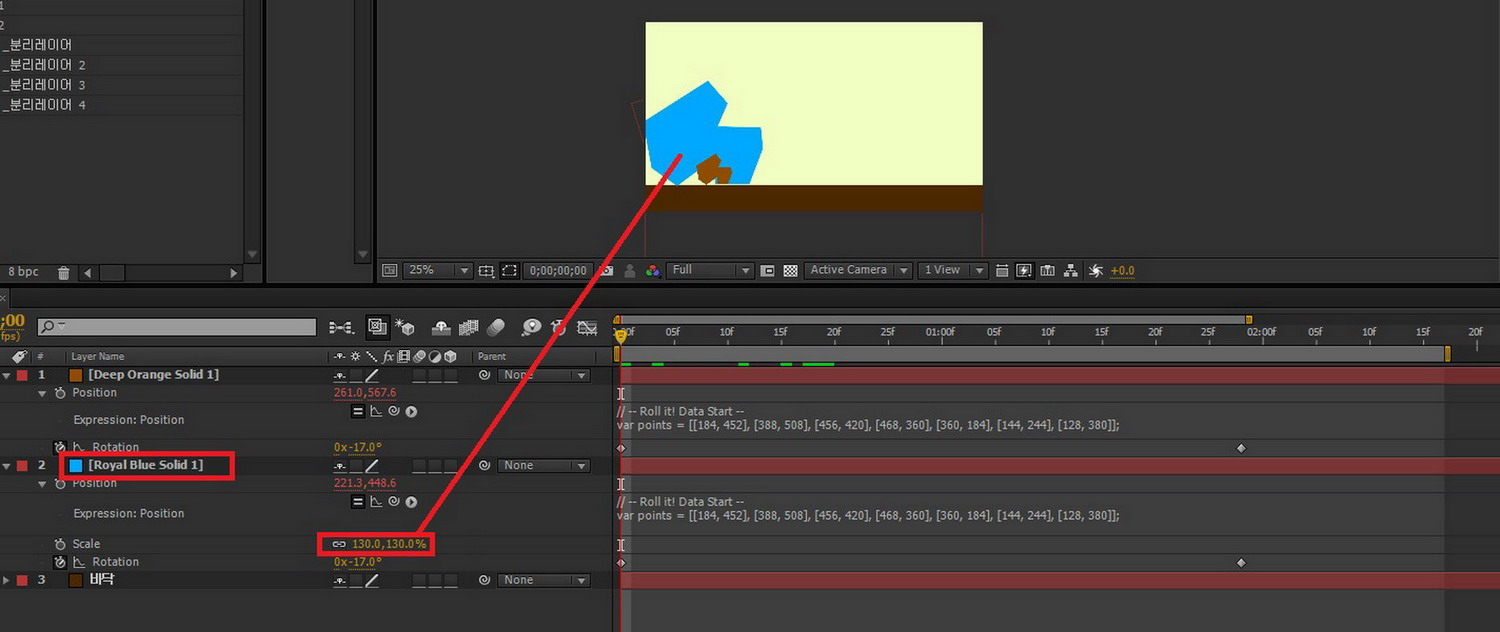Open the 1 View layout dropdown
The image size is (1500, 632).
pyautogui.click(x=953, y=270)
